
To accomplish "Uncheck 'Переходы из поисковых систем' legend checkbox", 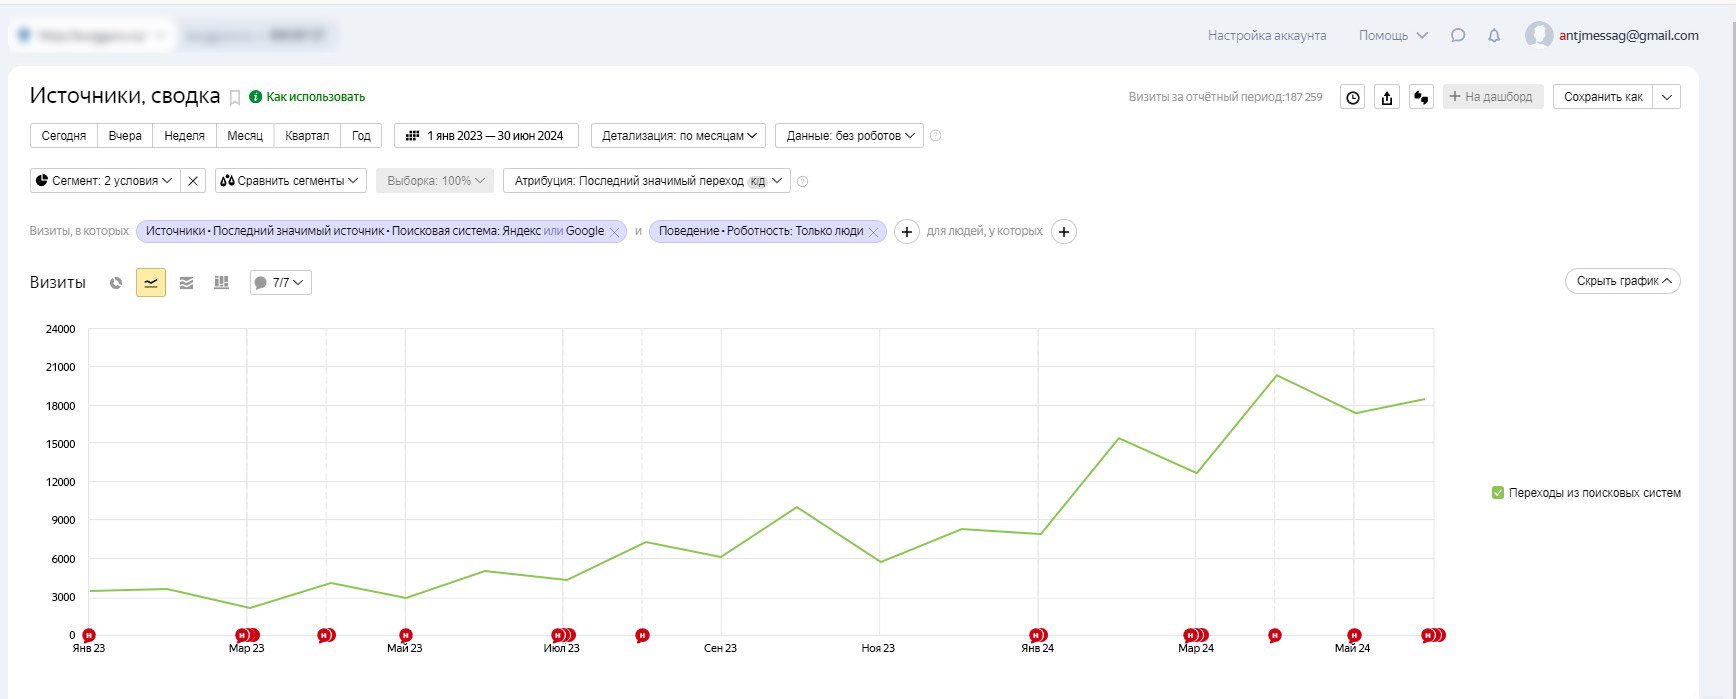I will tap(1498, 493).
